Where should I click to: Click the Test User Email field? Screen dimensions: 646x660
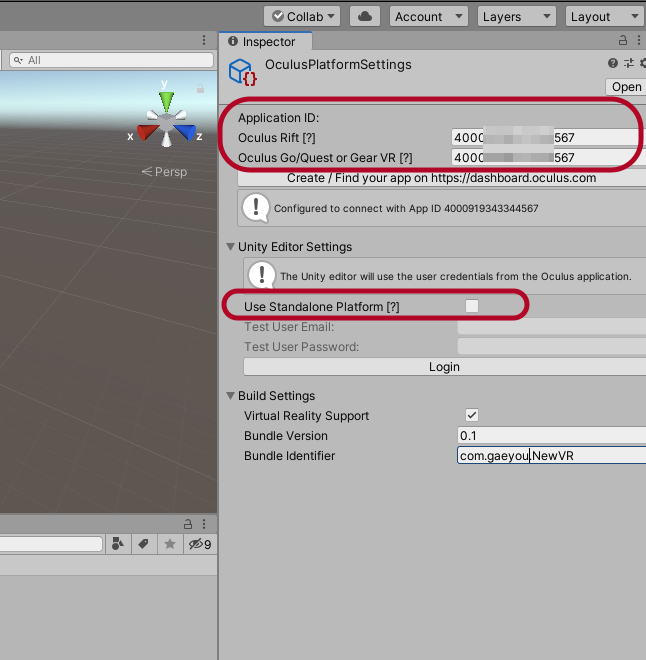click(x=552, y=327)
